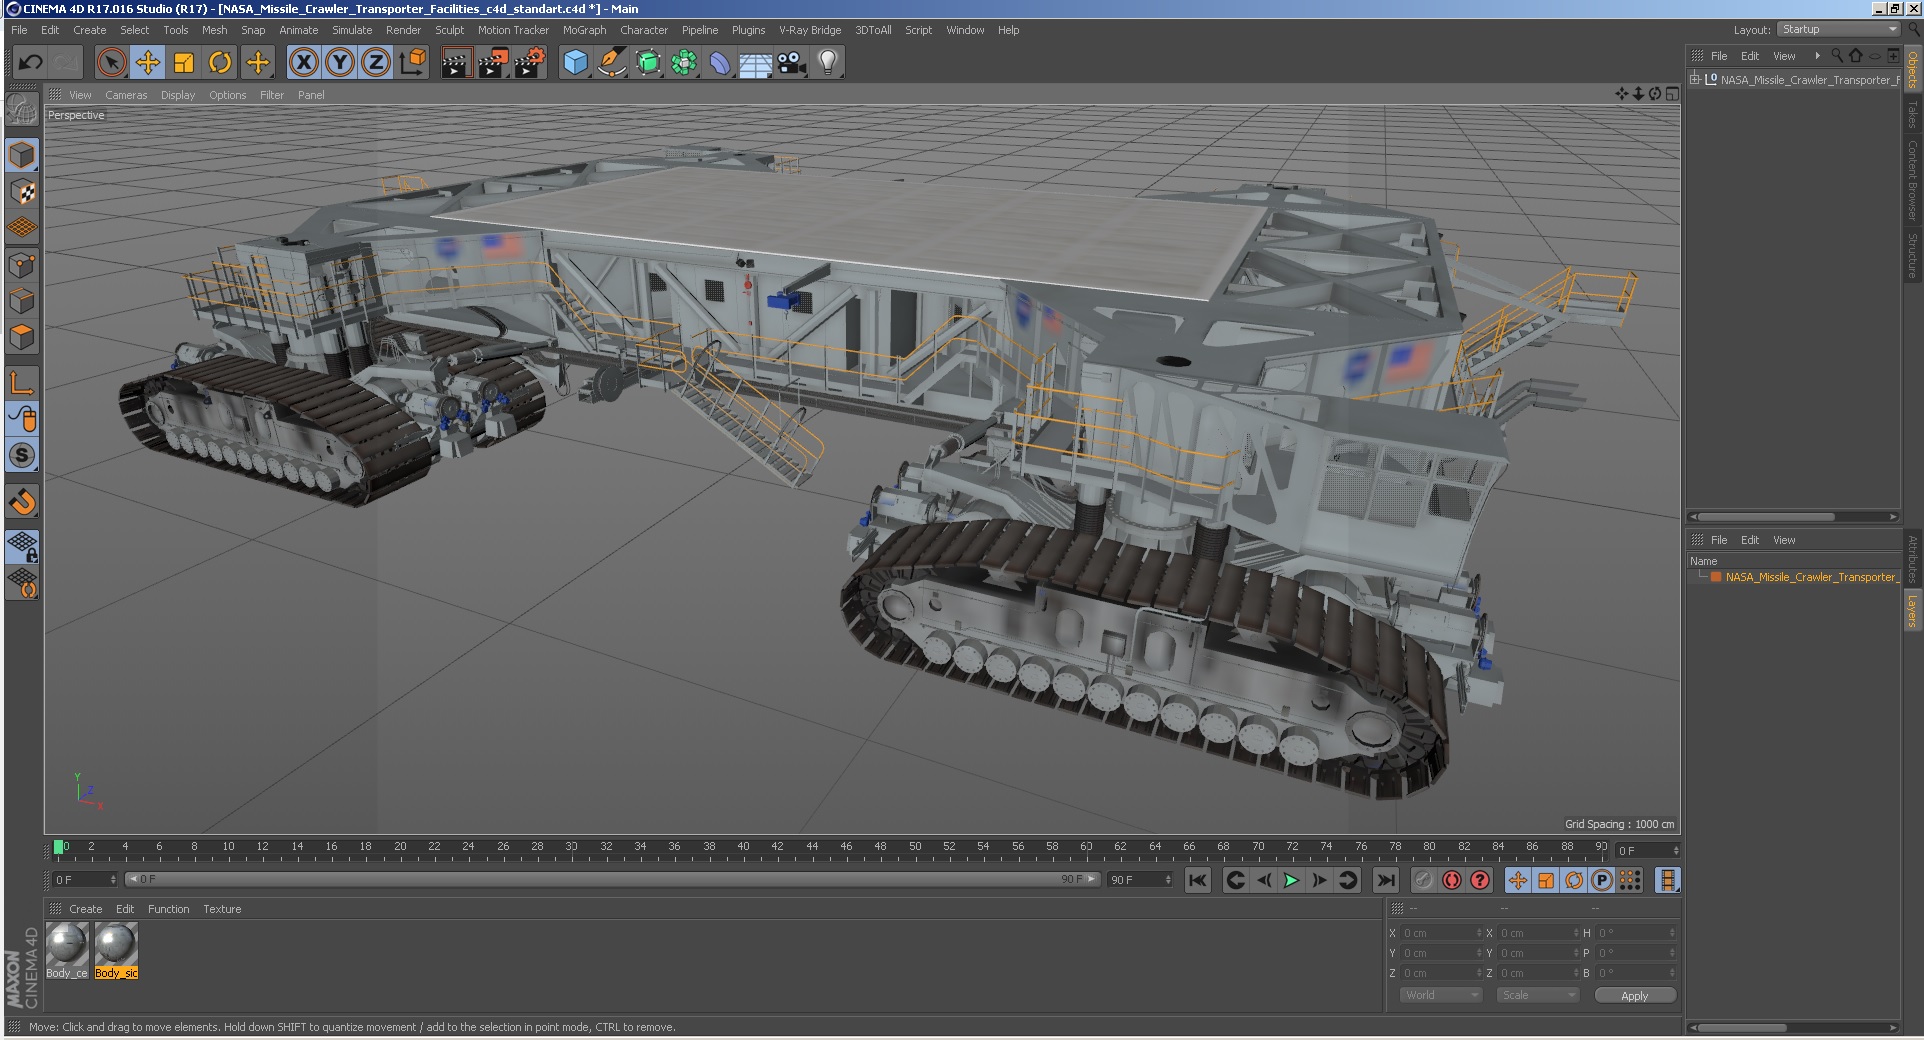1924x1040 pixels.
Task: Click the end frame 90 F field
Action: (x=1139, y=879)
